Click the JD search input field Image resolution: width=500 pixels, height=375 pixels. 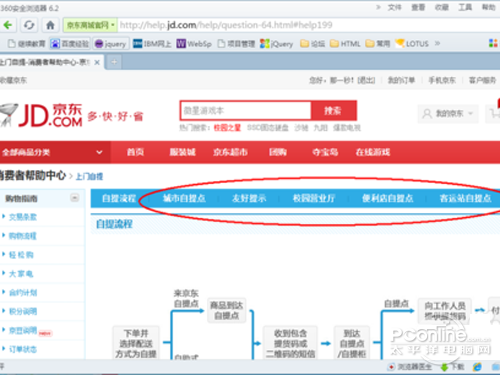246,111
